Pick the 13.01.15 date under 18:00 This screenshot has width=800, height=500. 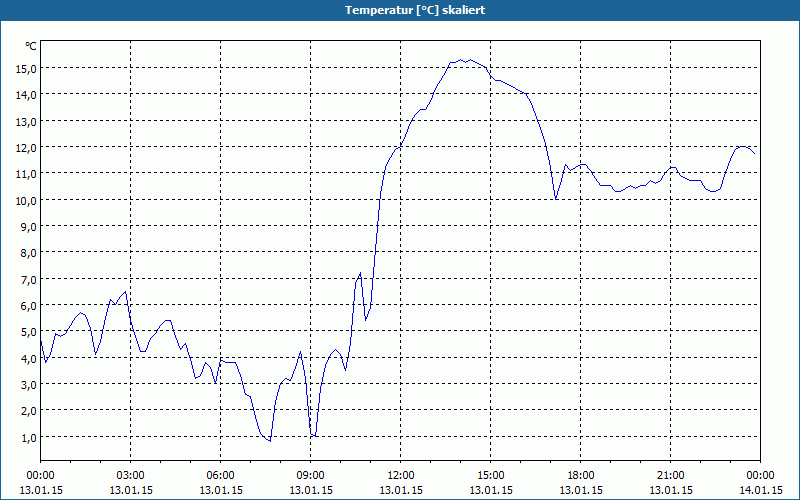coord(581,490)
